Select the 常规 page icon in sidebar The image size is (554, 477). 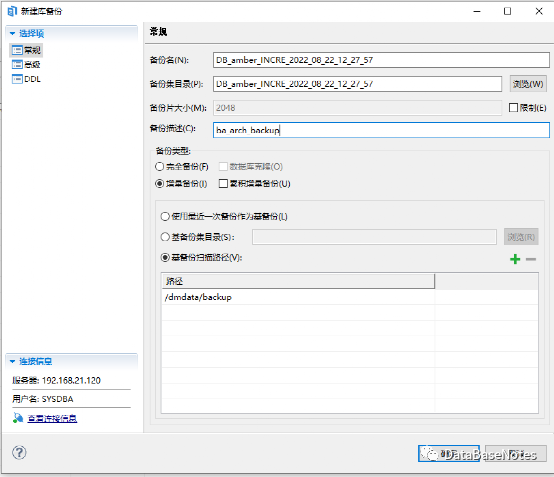click(17, 50)
